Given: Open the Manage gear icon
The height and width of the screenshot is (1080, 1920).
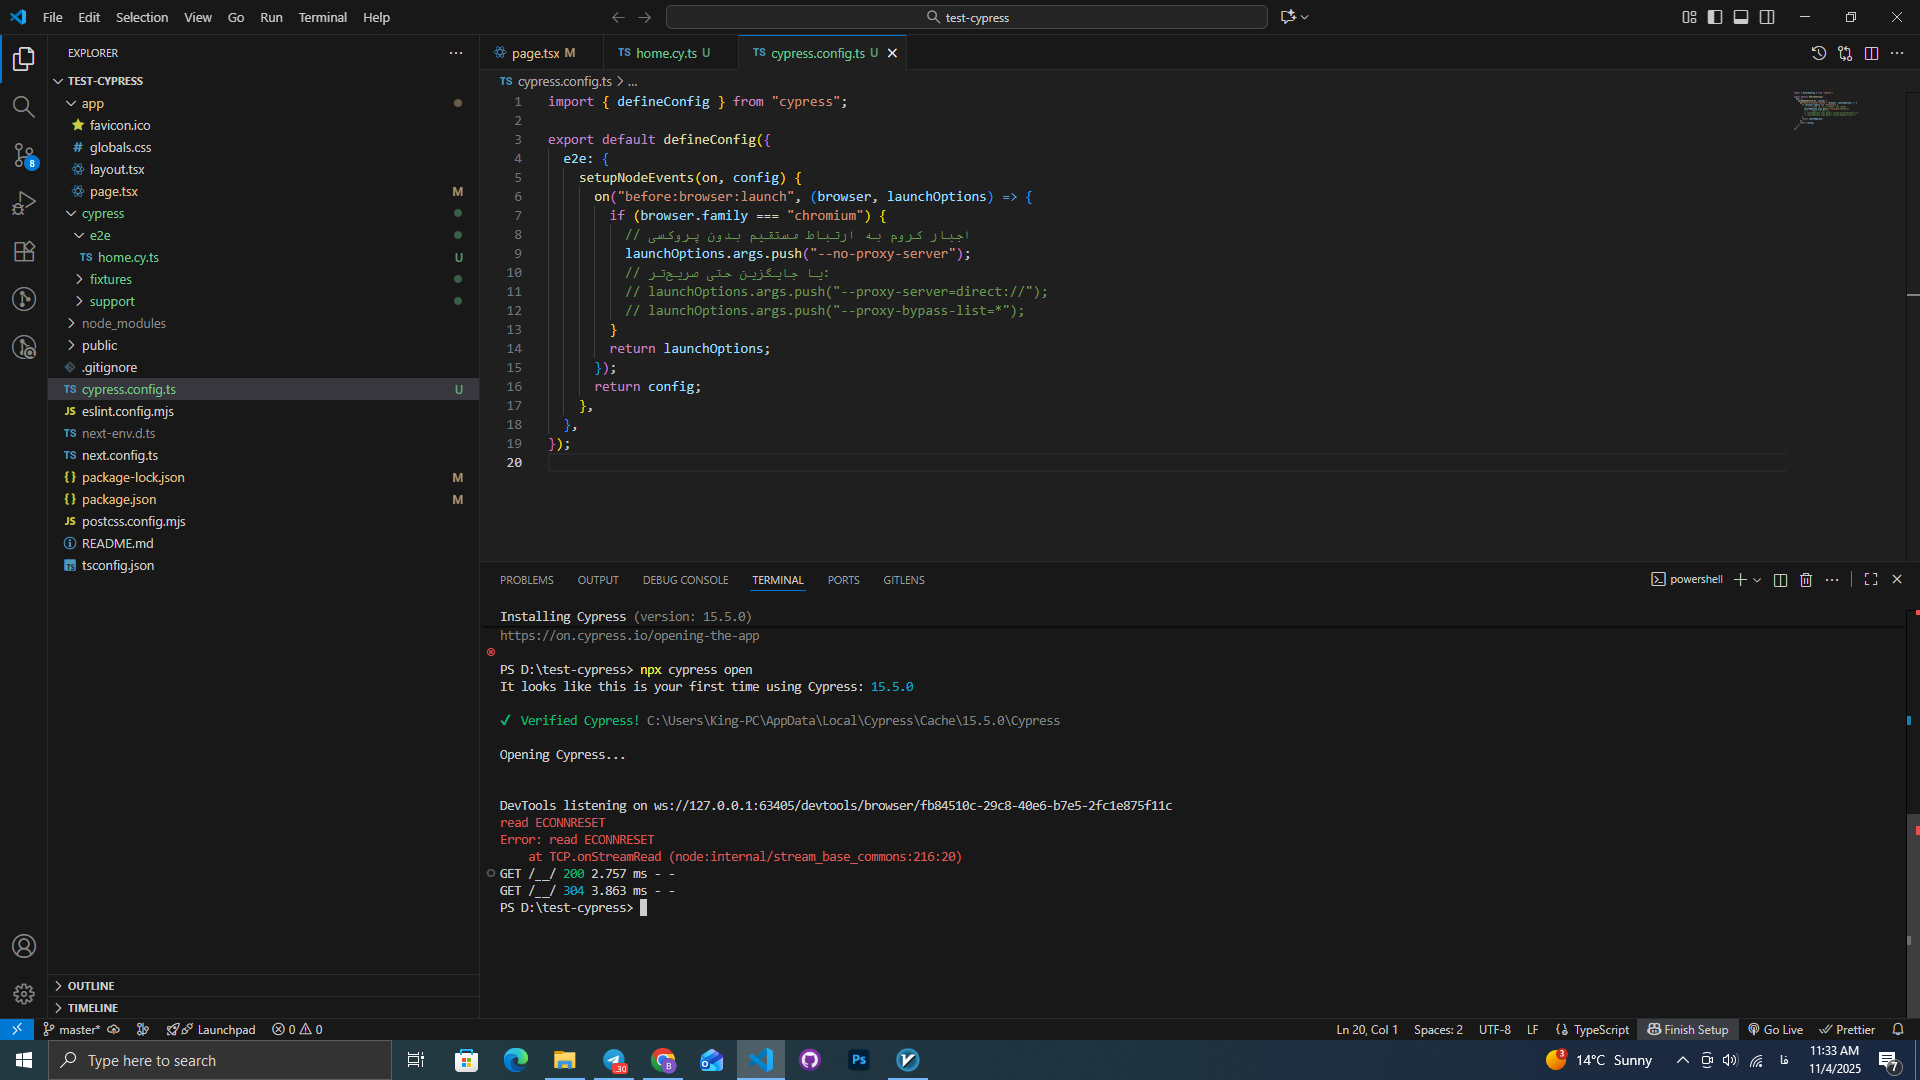Looking at the screenshot, I should (23, 994).
